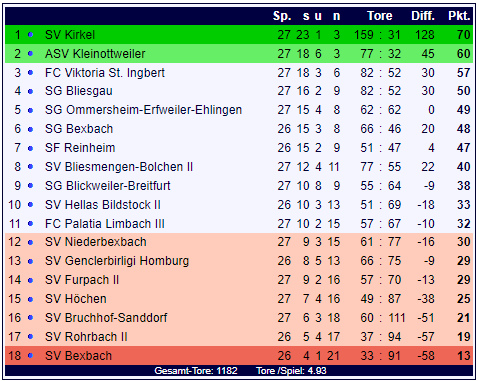Select FC Palatia Limbach III team name
The width and height of the screenshot is (479, 381).
point(105,224)
